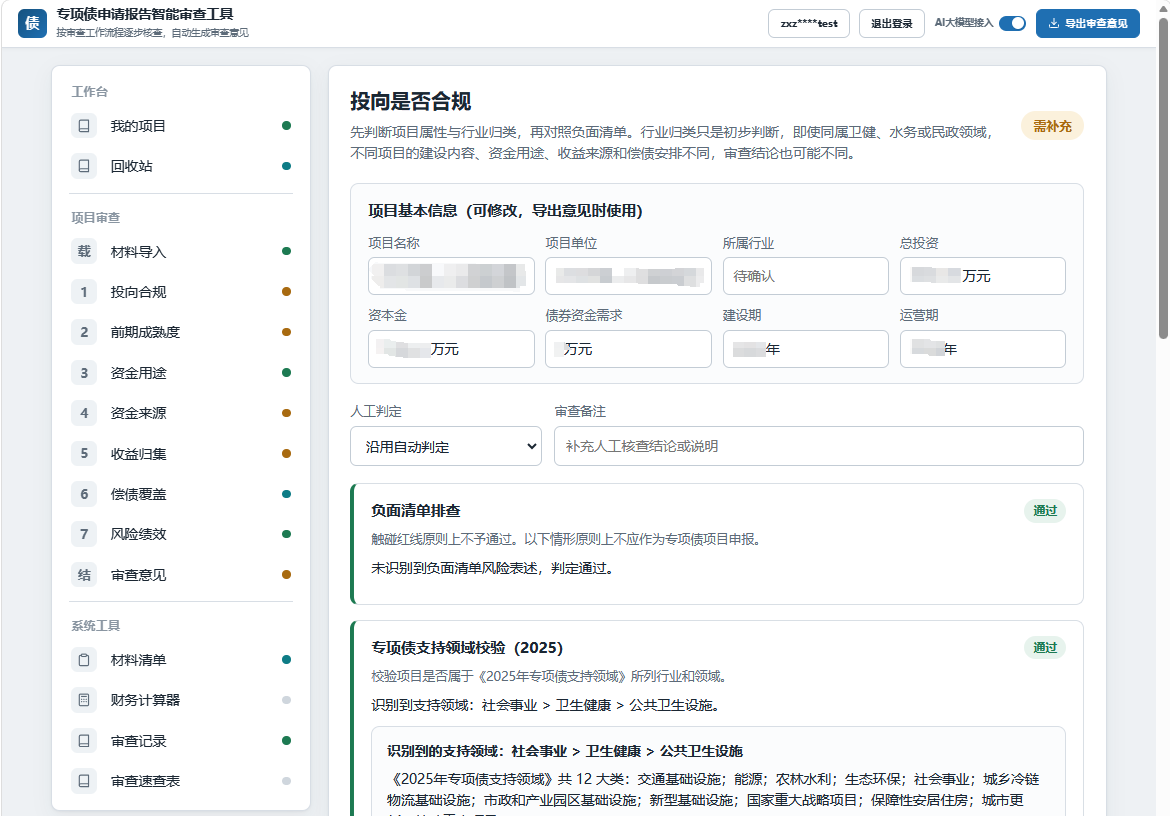Click the 项目基本信息 section title

(x=505, y=210)
